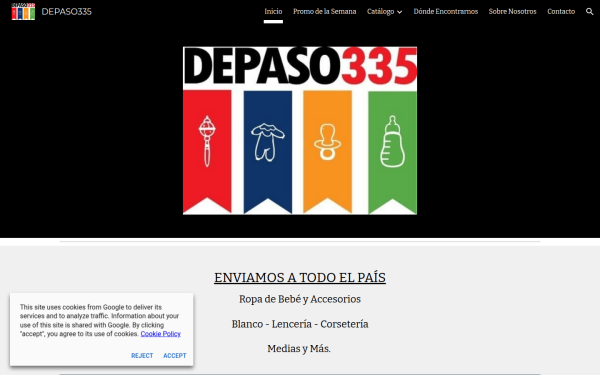The image size is (600, 375).
Task: Click the DEPASO335 site title text
Action: click(x=67, y=11)
